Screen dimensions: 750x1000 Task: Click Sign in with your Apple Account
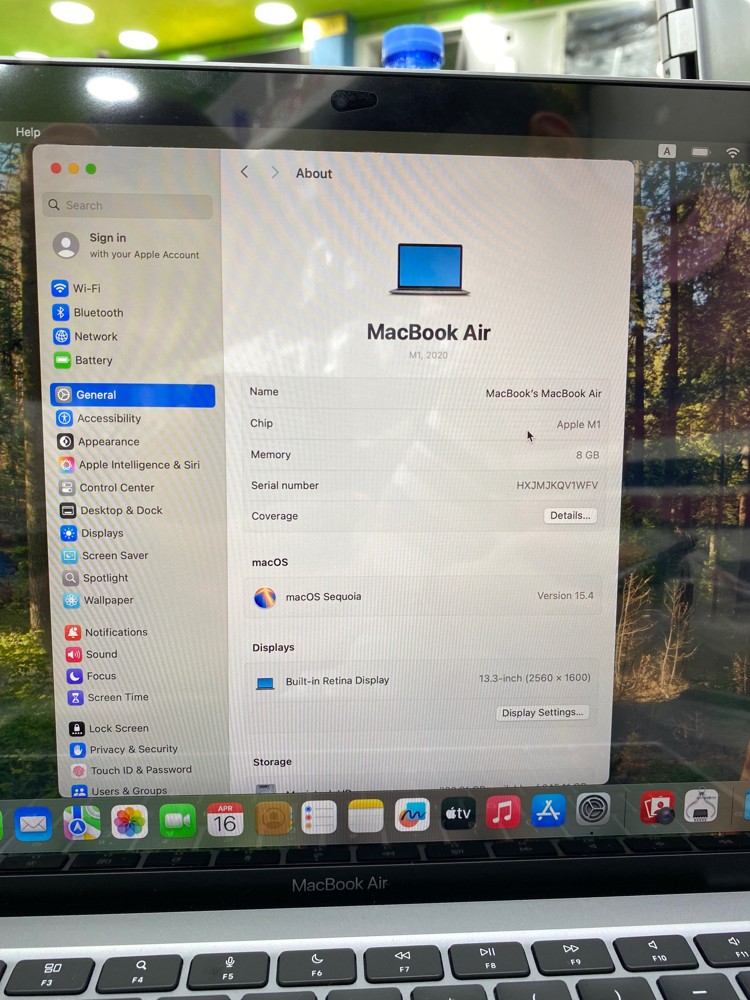click(126, 246)
